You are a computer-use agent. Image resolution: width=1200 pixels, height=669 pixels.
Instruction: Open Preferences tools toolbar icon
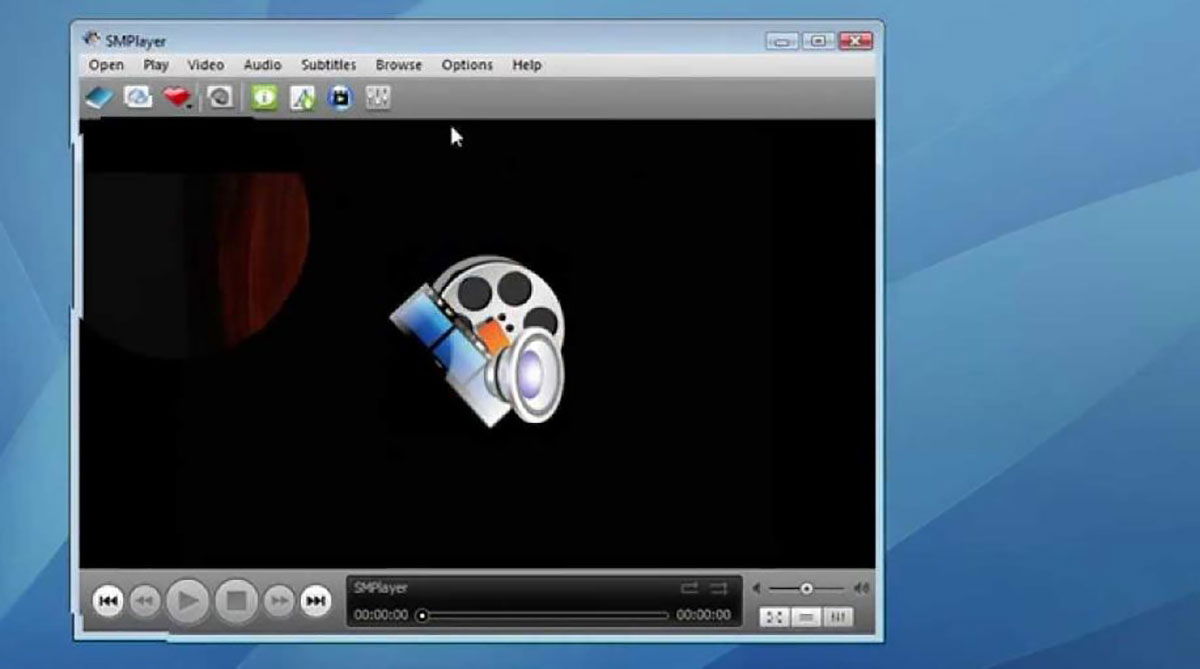(x=303, y=98)
